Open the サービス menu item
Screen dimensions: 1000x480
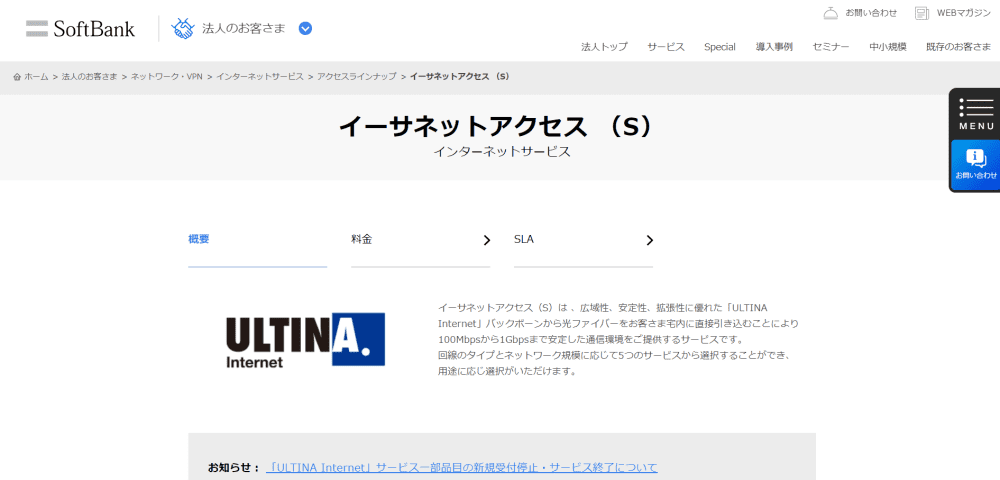coord(666,47)
